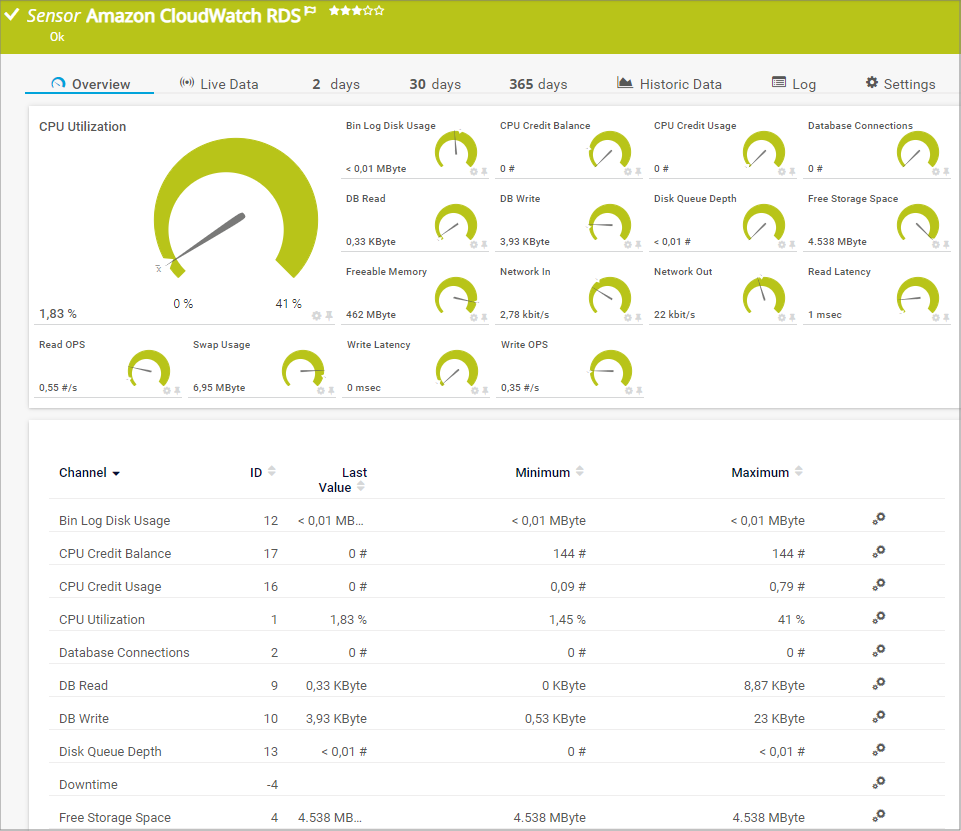Screen dimensions: 961x831
Task: Set sensor priority to five stars
Action: (379, 11)
